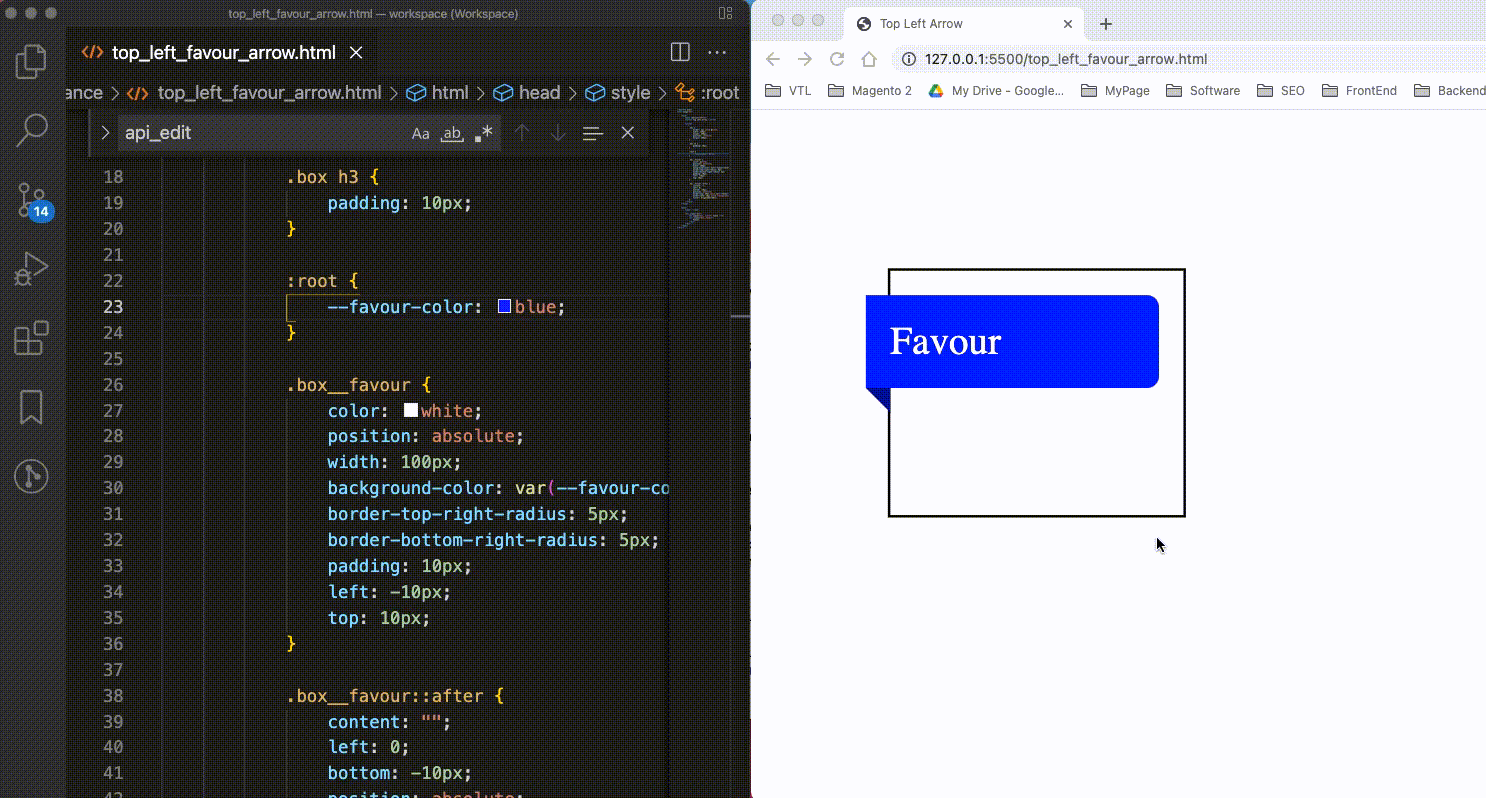The width and height of the screenshot is (1486, 798).
Task: View site information icon in address bar
Action: point(908,59)
